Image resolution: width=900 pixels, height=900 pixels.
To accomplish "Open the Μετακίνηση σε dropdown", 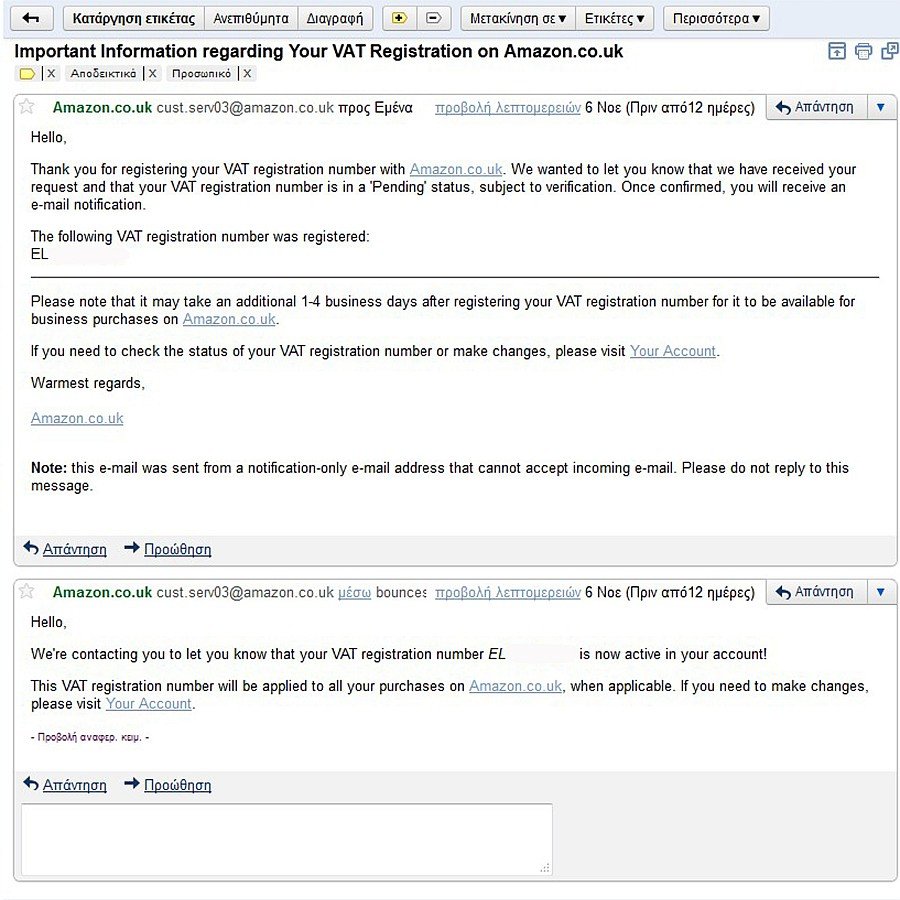I will click(x=517, y=18).
